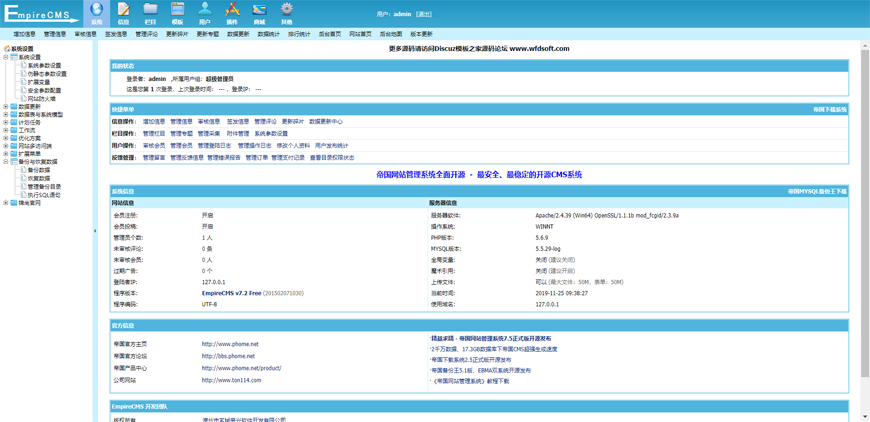This screenshot has width=870, height=422.
Task: Open 管理会员 in the quick menu
Action: click(181, 146)
